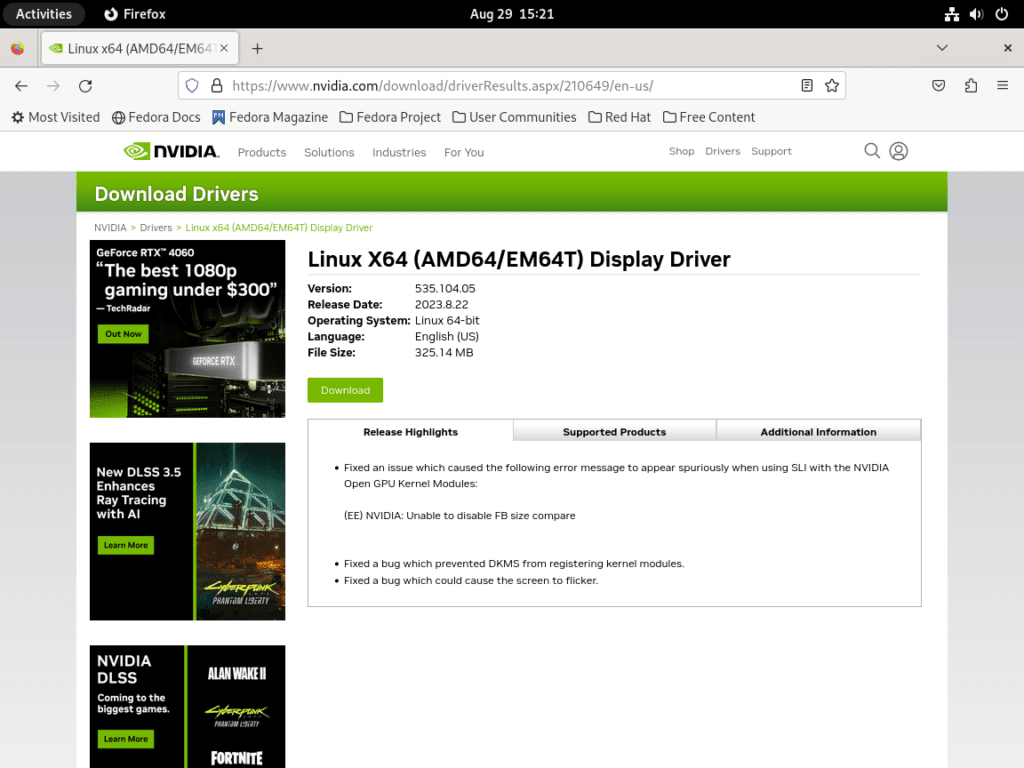This screenshot has width=1024, height=768.
Task: Save the page to Pocket
Action: pyautogui.click(x=938, y=86)
